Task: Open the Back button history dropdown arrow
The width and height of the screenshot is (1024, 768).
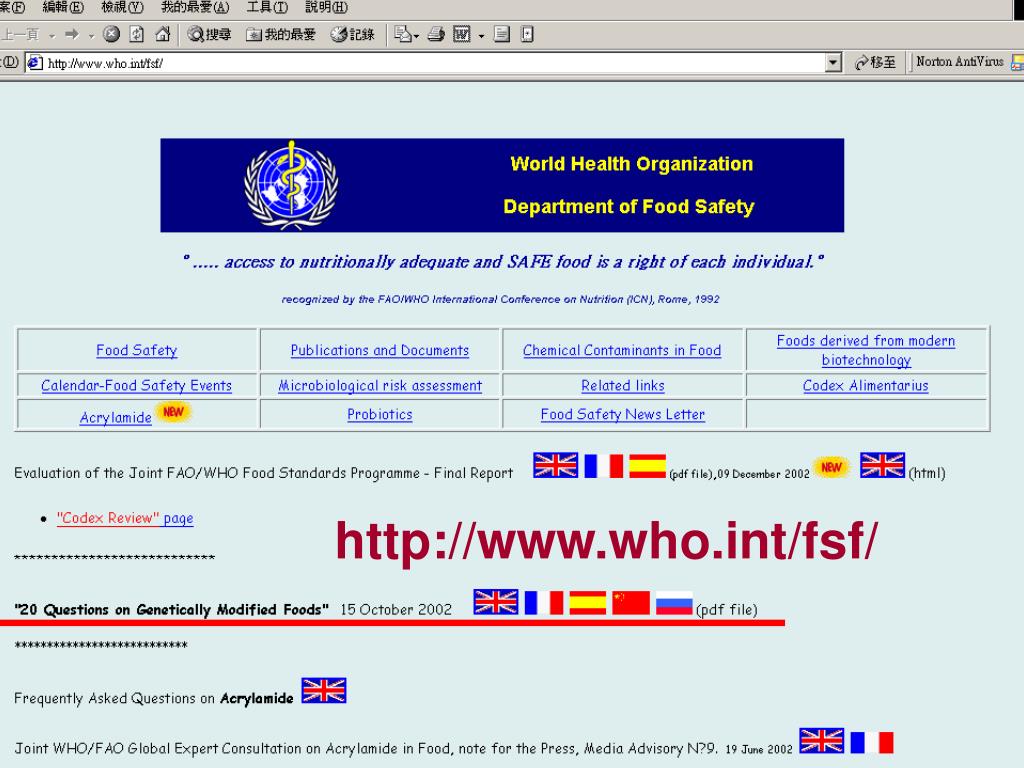Action: pyautogui.click(x=52, y=35)
